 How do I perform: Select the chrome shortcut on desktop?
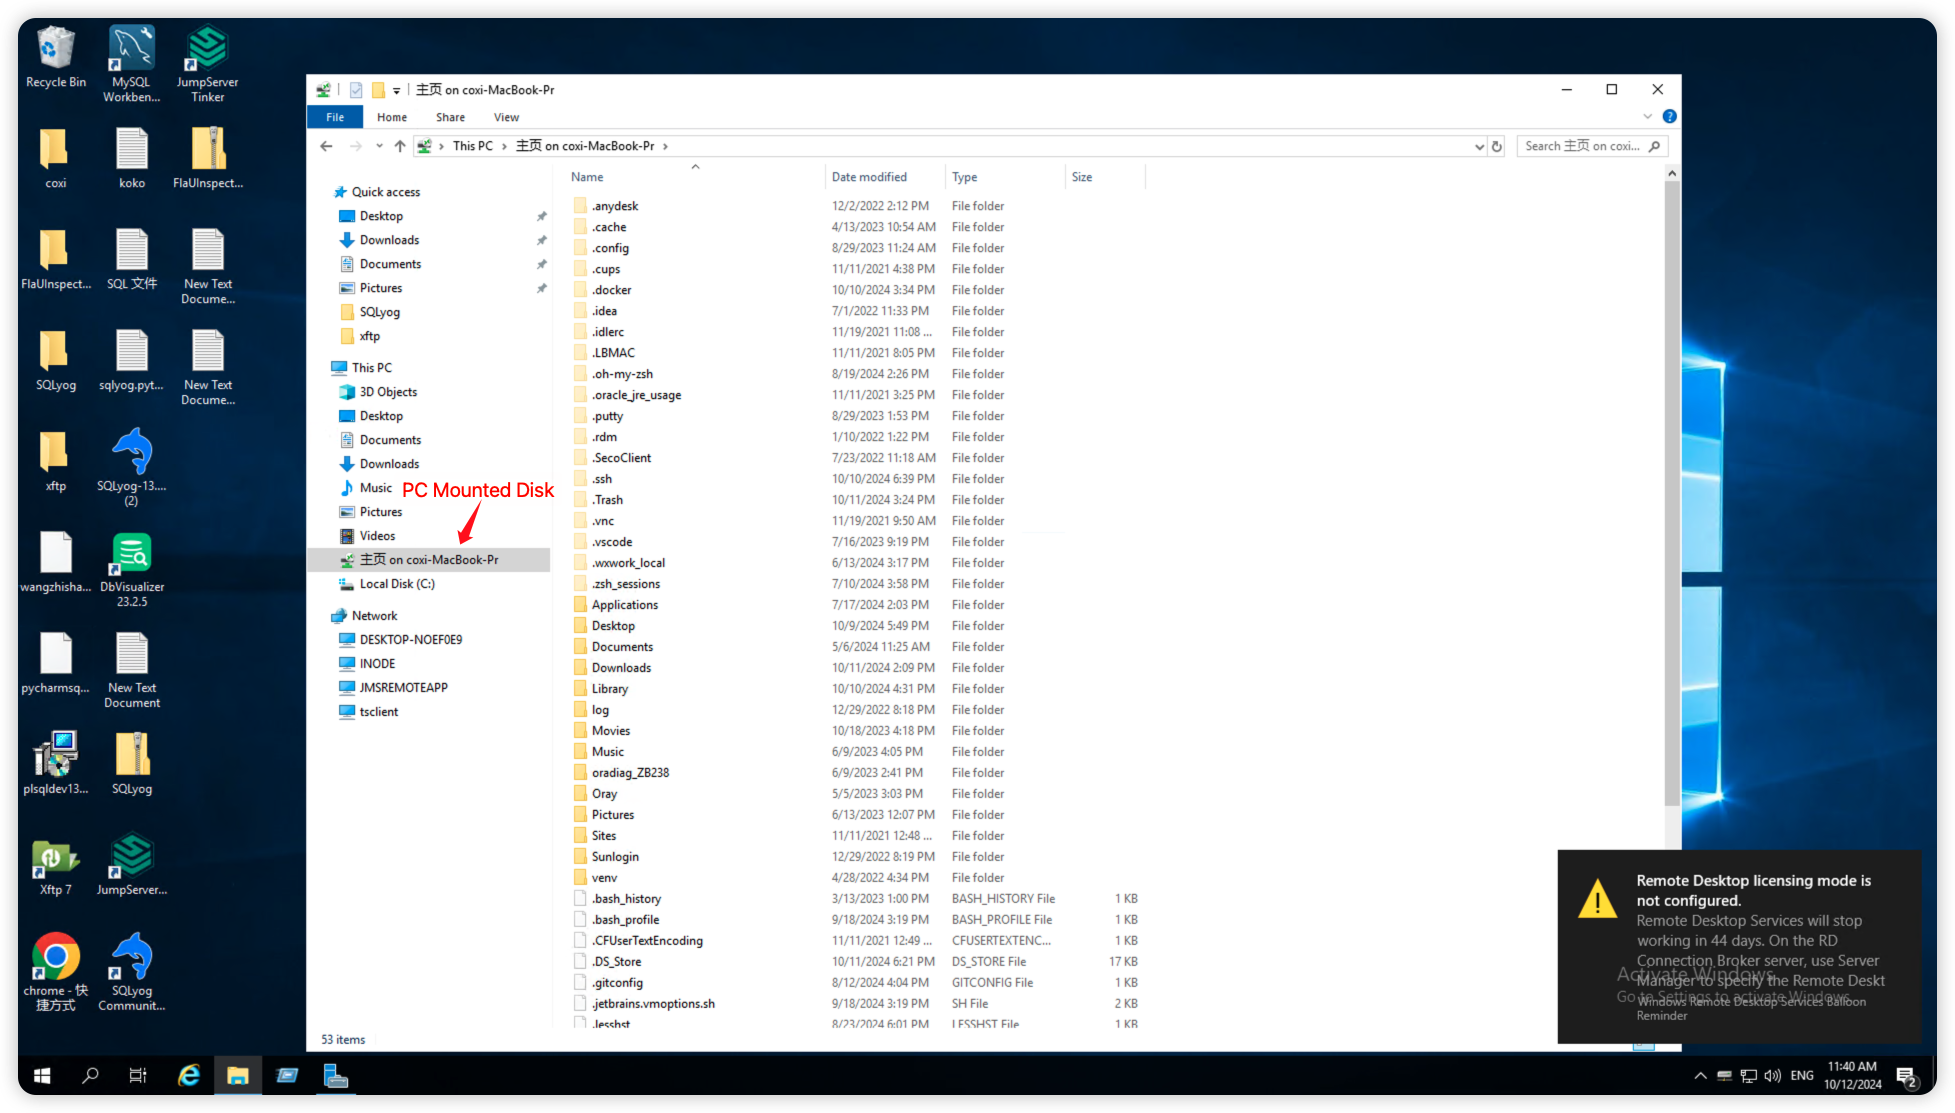56,972
